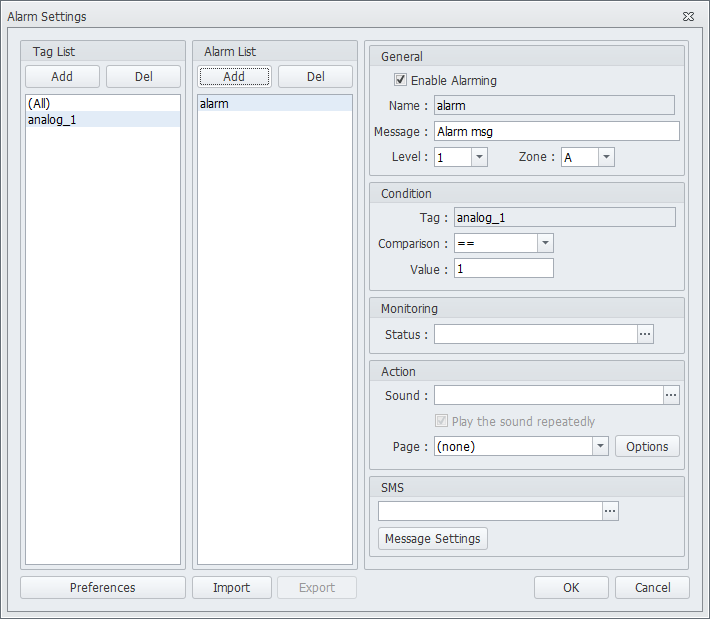Click the SMS recipient field
Screen dimensions: 710x619
[490, 511]
